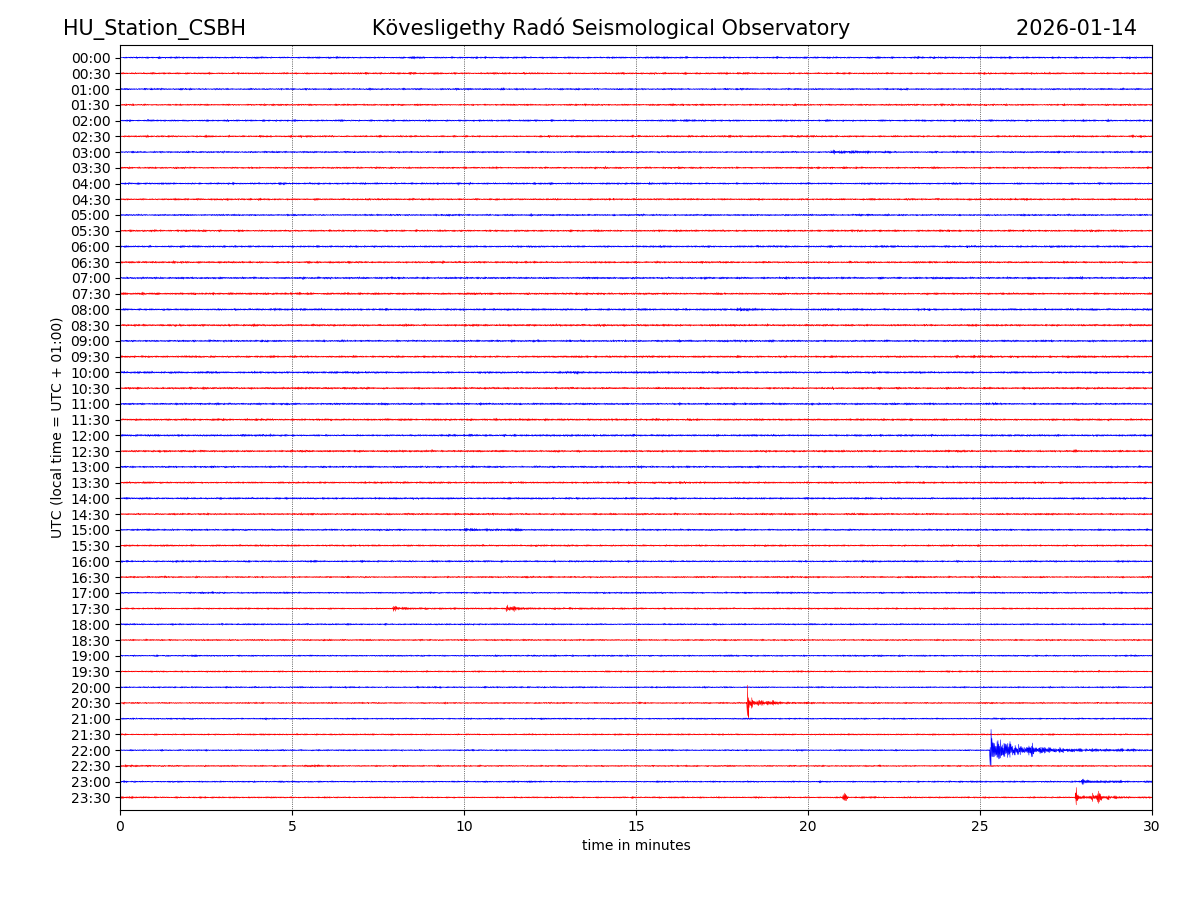Click the 15 tick on the minutes axis

(636, 826)
